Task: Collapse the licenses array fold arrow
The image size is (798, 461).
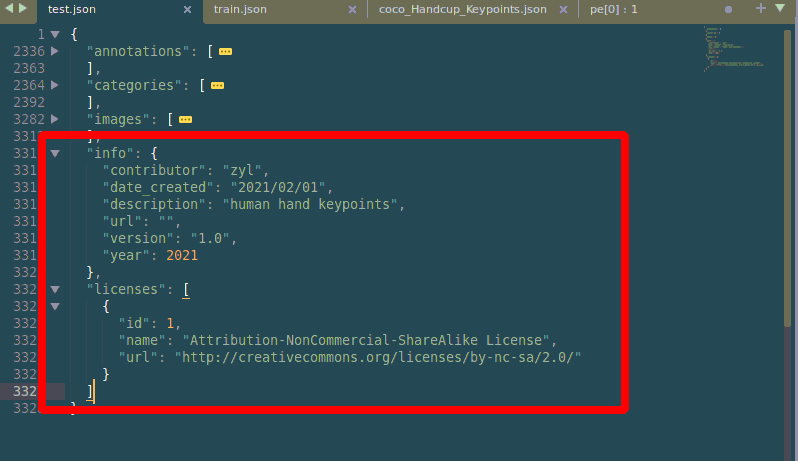Action: (x=55, y=290)
